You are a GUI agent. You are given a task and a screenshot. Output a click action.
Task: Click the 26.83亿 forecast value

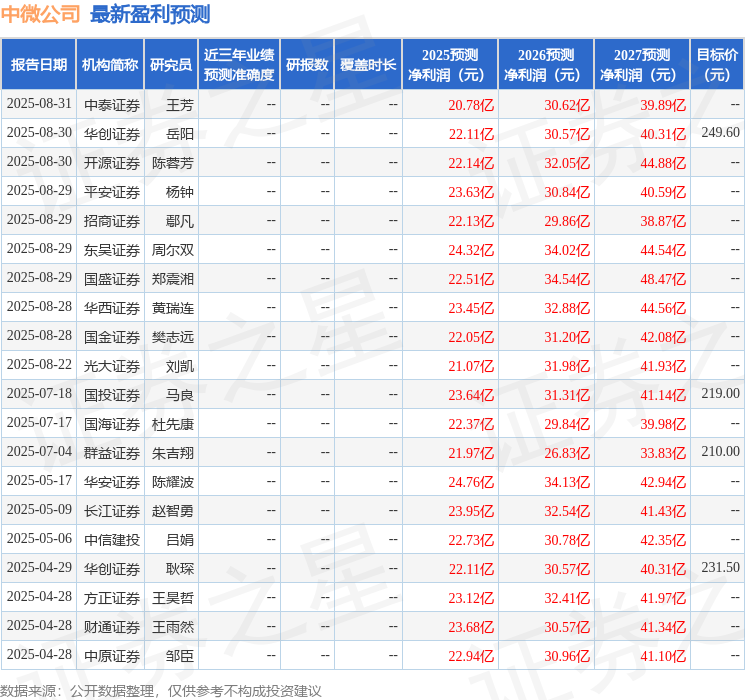click(x=567, y=453)
